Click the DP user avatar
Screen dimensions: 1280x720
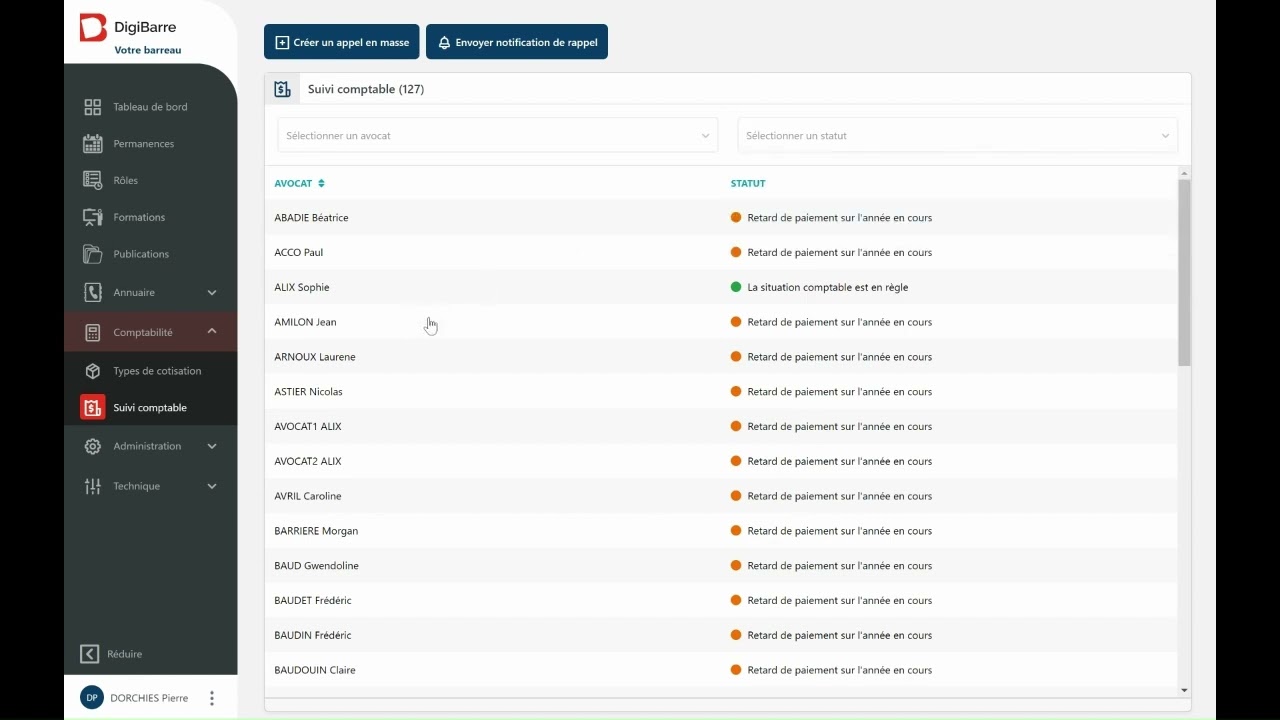[92, 698]
